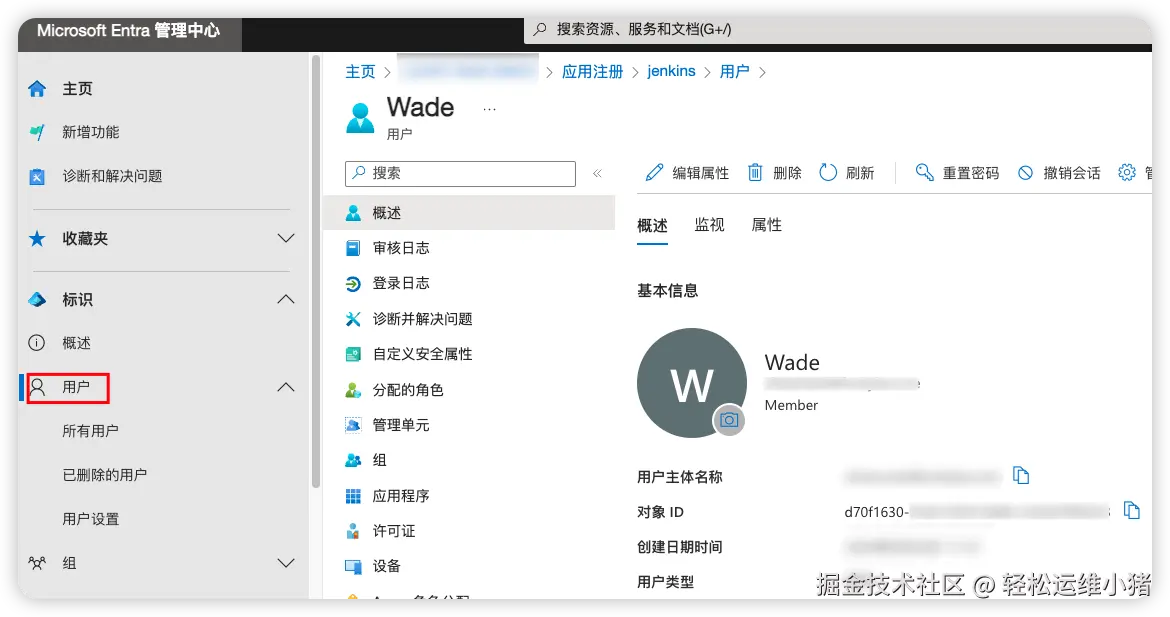Go to jenkins breadcrumb
The image size is (1170, 617).
[x=672, y=72]
